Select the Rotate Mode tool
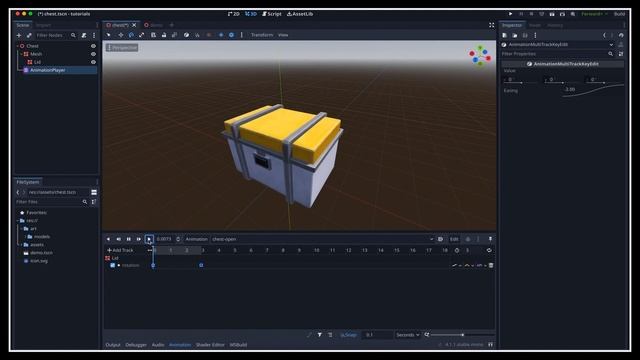 click(131, 35)
